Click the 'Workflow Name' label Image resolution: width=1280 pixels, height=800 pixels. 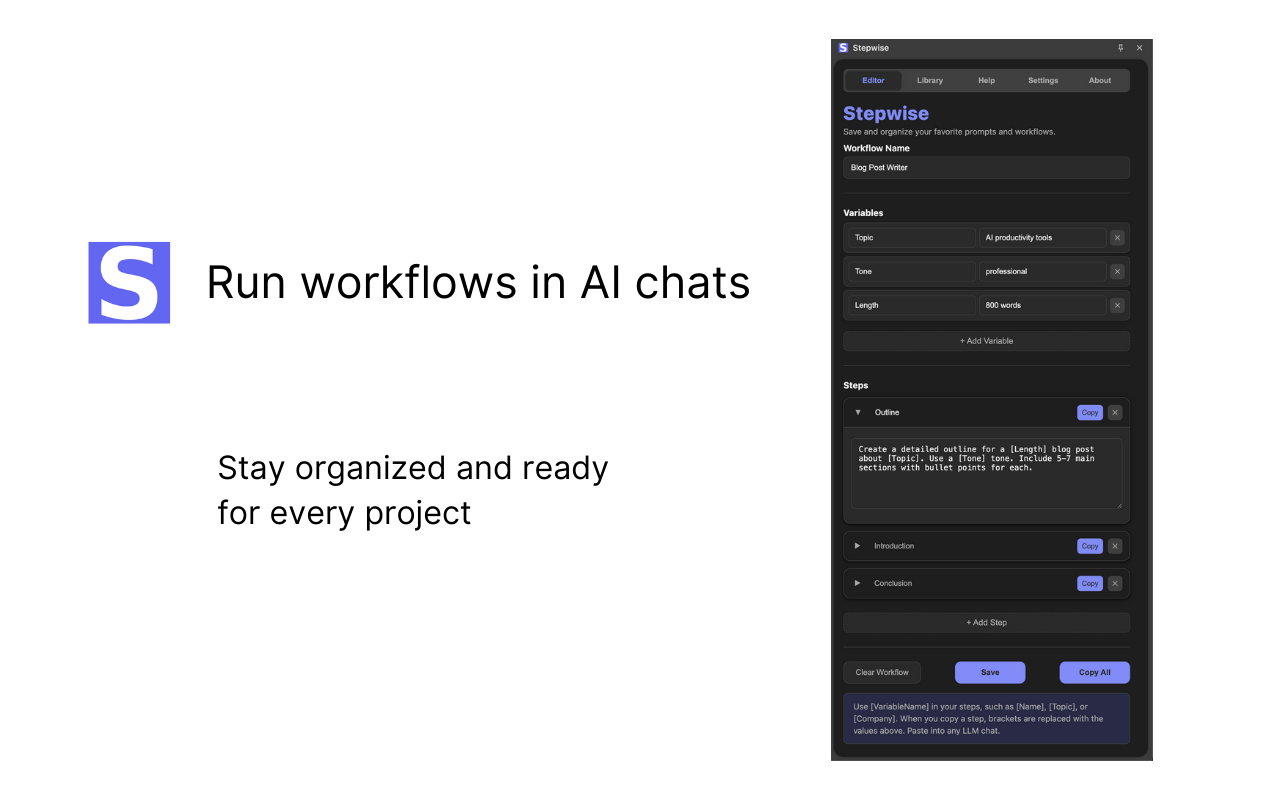pyautogui.click(x=876, y=148)
